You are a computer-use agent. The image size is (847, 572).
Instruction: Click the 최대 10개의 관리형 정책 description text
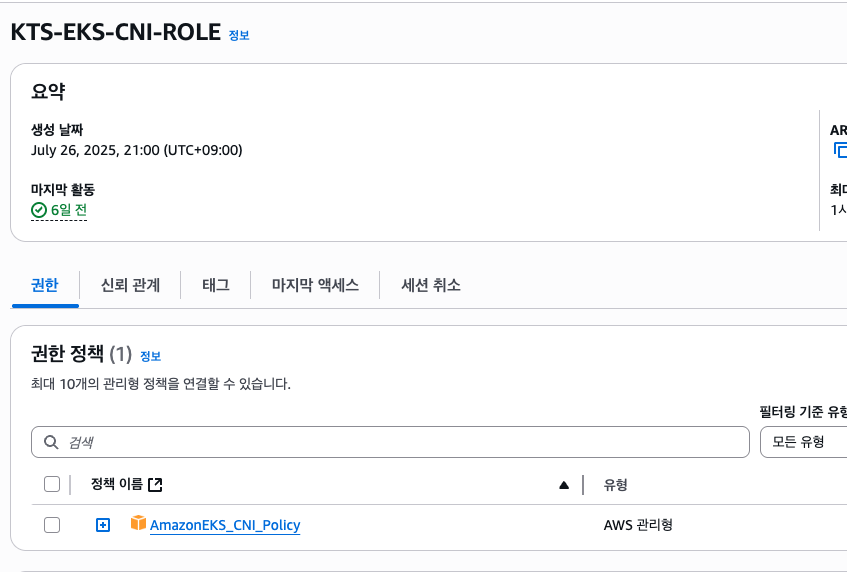pyautogui.click(x=161, y=384)
